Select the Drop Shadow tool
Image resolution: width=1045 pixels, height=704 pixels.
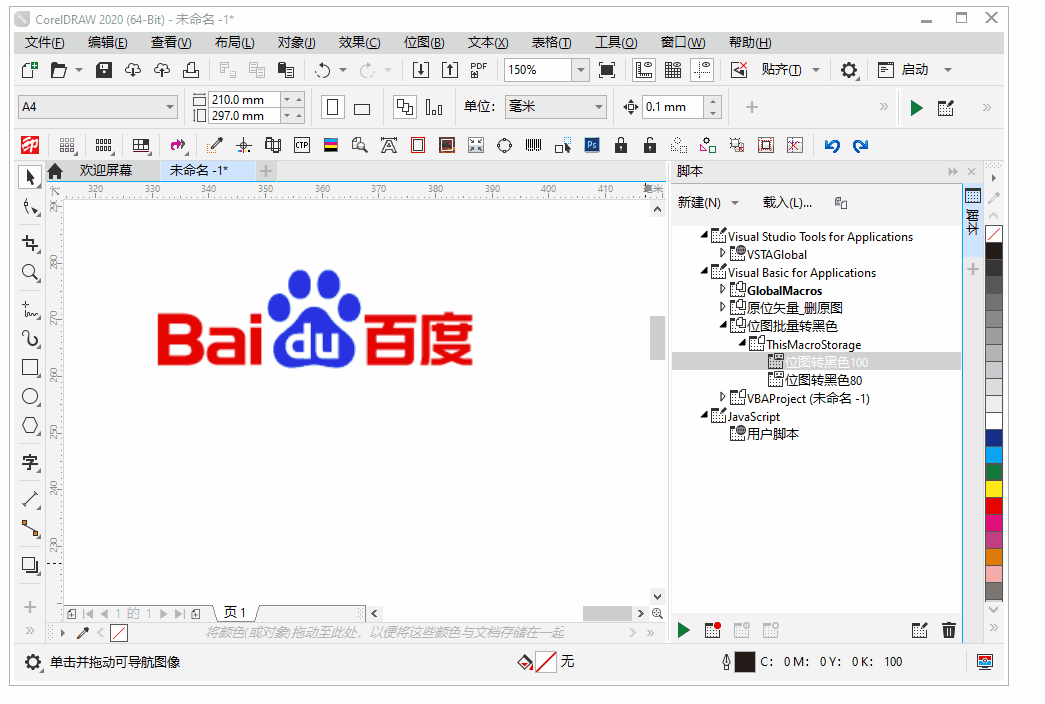pyautogui.click(x=30, y=565)
